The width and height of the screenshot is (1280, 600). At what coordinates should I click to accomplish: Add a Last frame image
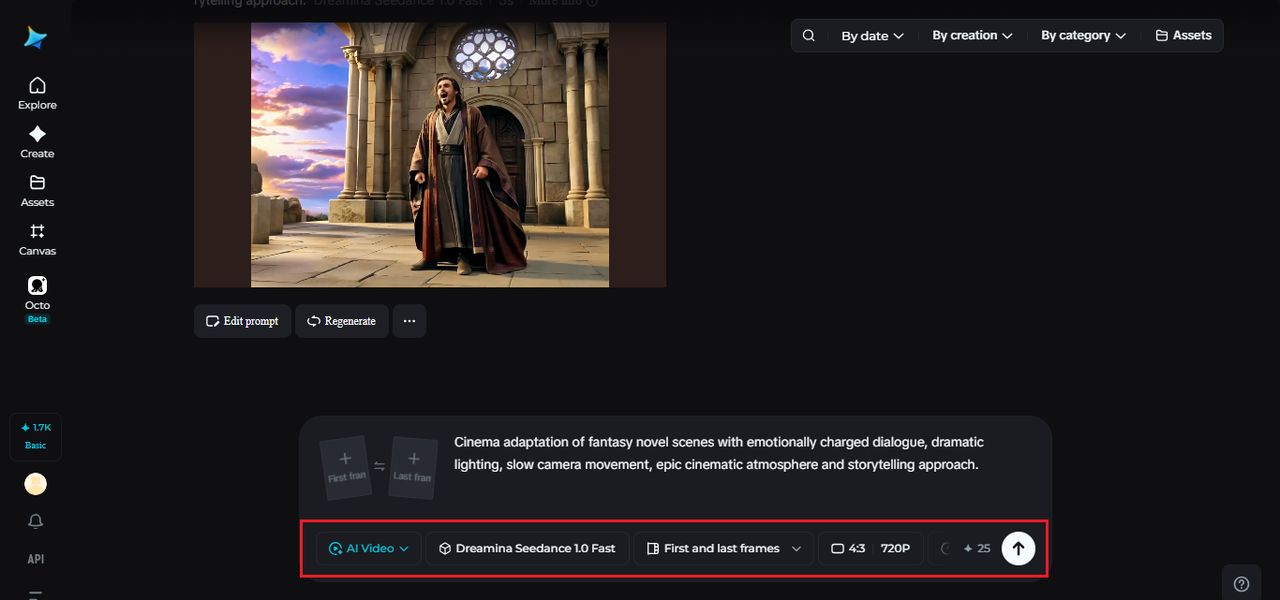413,468
